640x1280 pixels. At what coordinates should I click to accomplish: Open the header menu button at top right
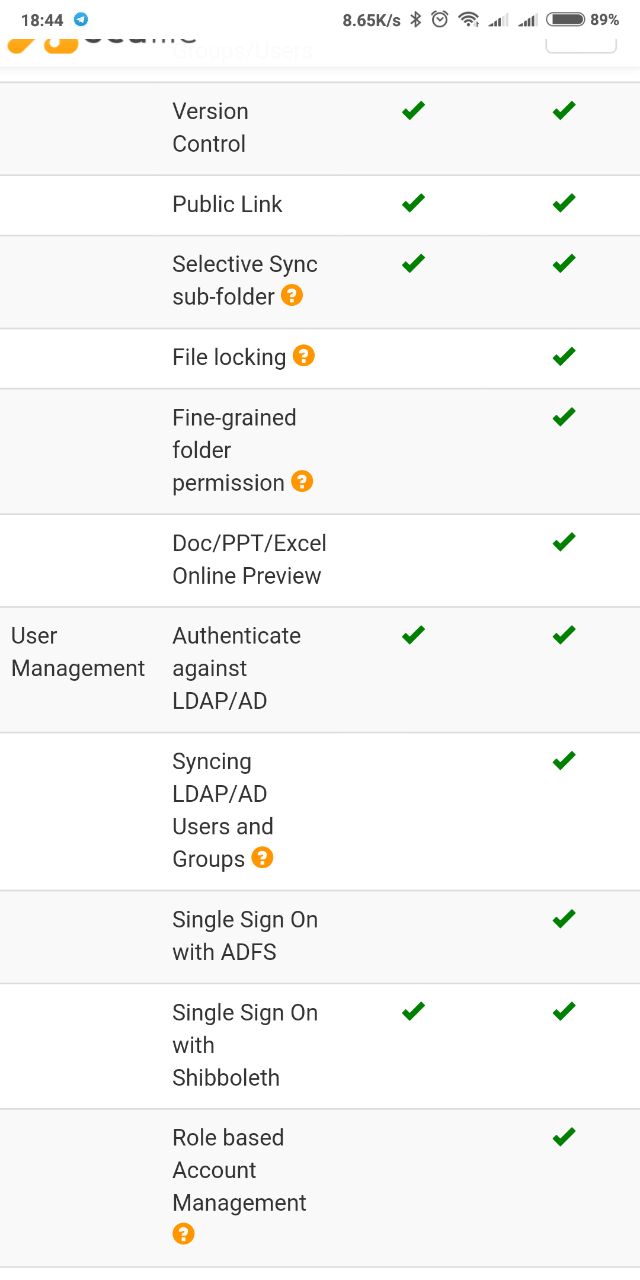[581, 42]
